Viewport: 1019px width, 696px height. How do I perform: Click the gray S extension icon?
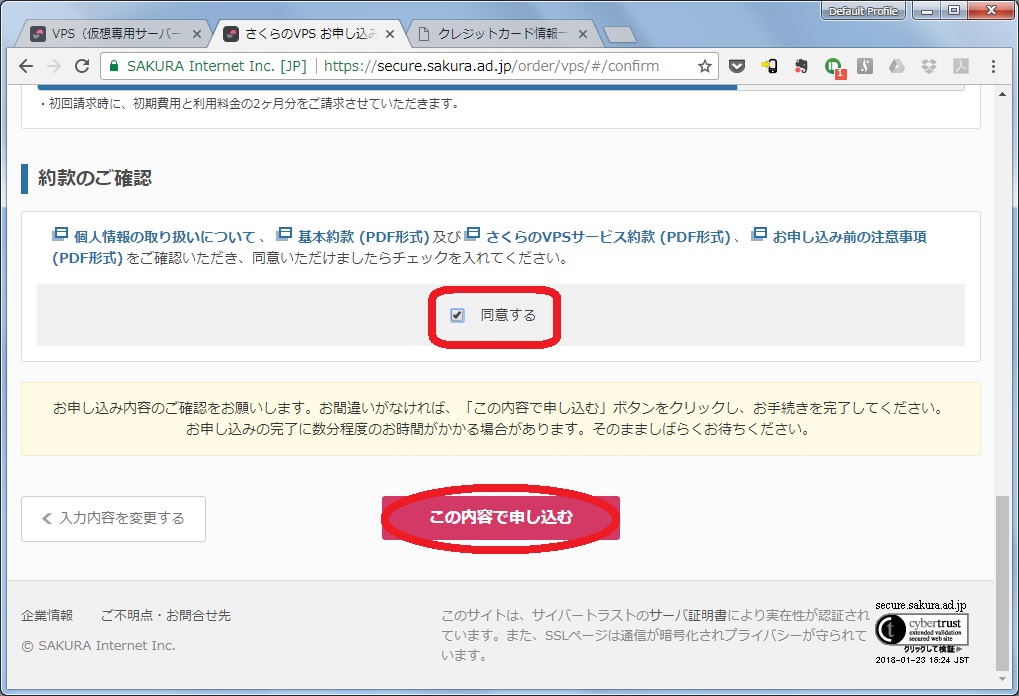coord(864,66)
